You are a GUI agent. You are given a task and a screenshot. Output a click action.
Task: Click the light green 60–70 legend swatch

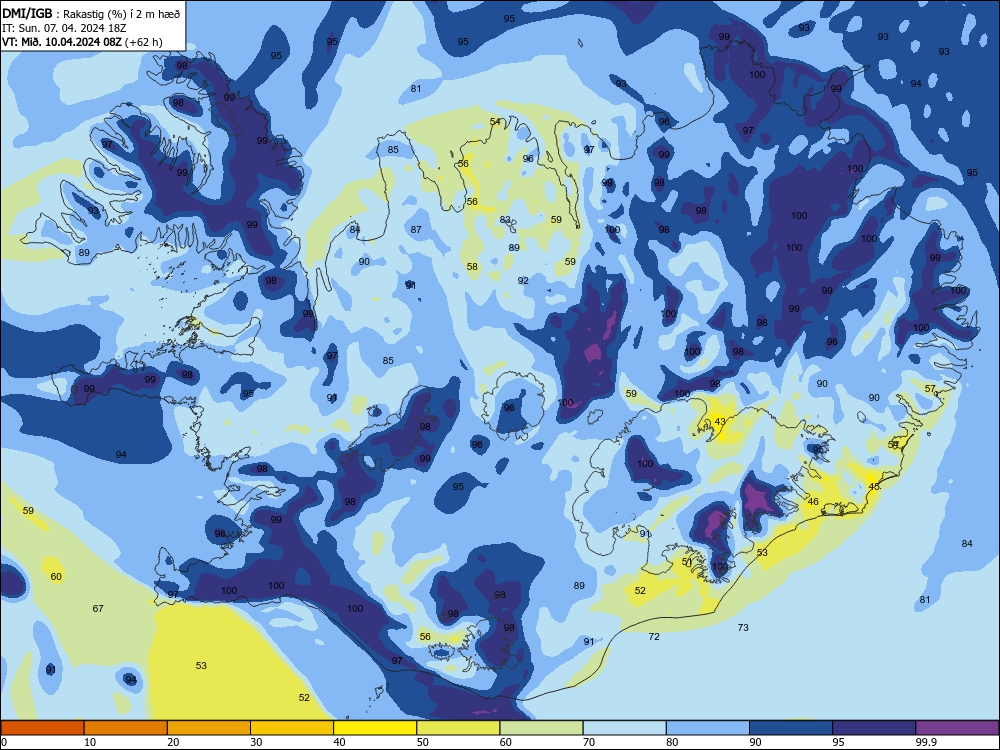point(541,728)
